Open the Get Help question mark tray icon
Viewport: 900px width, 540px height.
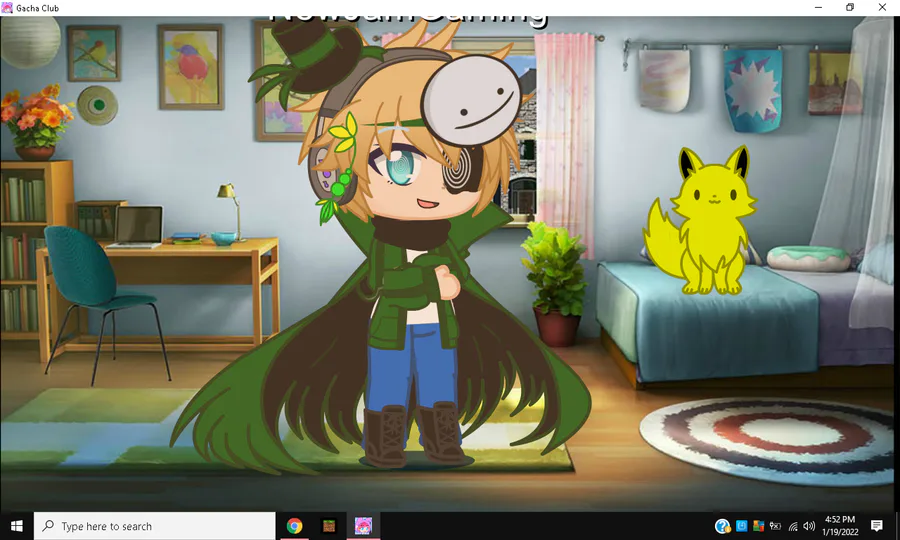(x=722, y=526)
